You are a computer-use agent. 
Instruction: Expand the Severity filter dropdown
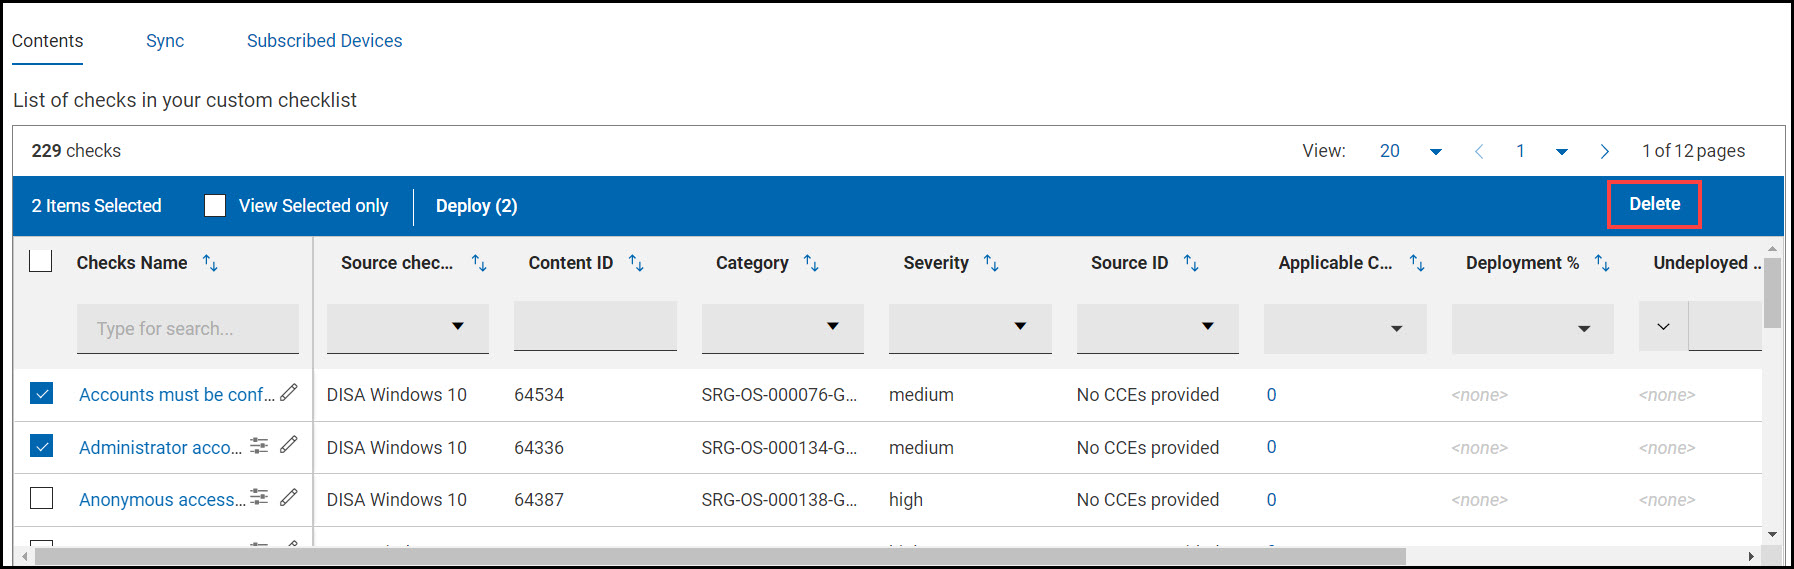pos(1020,326)
